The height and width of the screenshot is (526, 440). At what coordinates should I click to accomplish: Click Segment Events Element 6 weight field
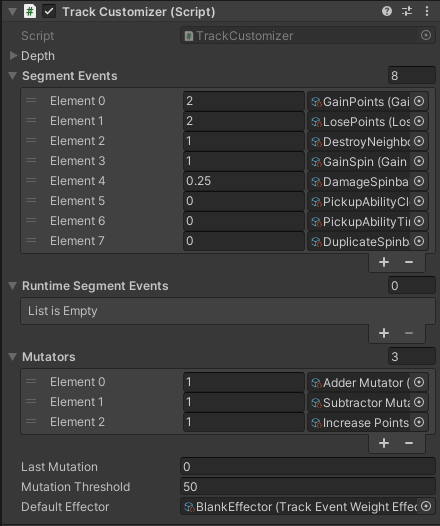coord(244,221)
